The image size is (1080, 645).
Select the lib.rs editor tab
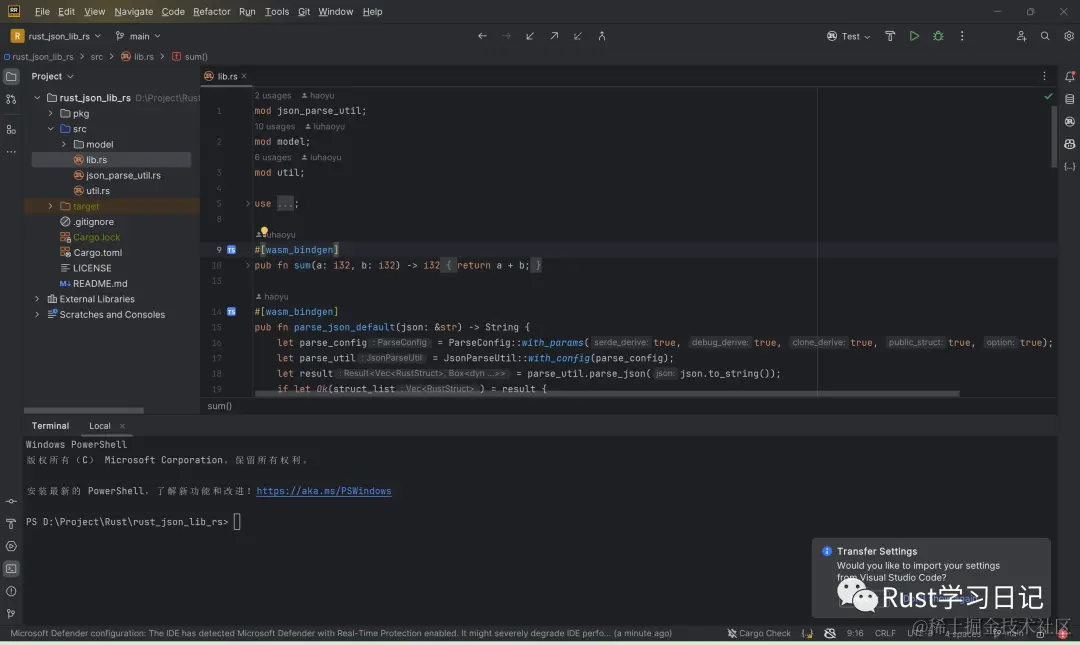click(227, 76)
